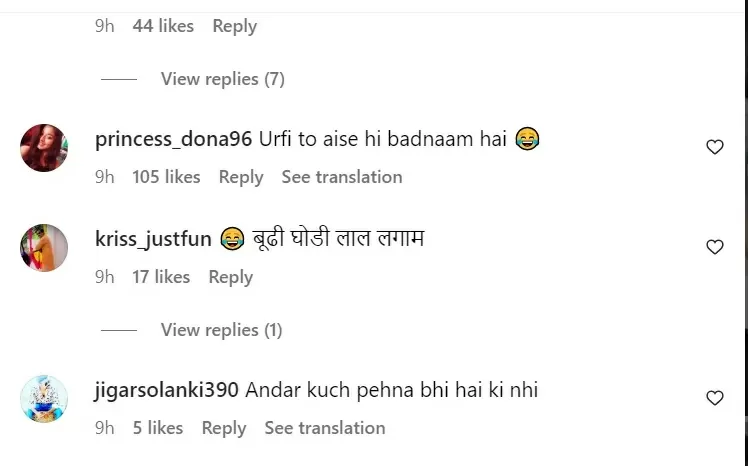The image size is (748, 466).
Task: Reply to princess_dona96's comment
Action: click(240, 177)
